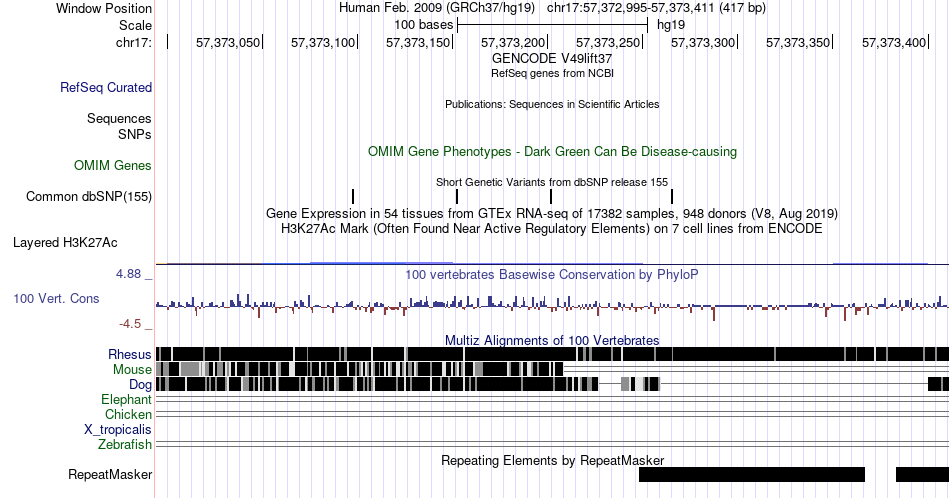This screenshot has width=950, height=498.
Task: Click the 57,373,350 ruler position
Action: (x=798, y=42)
